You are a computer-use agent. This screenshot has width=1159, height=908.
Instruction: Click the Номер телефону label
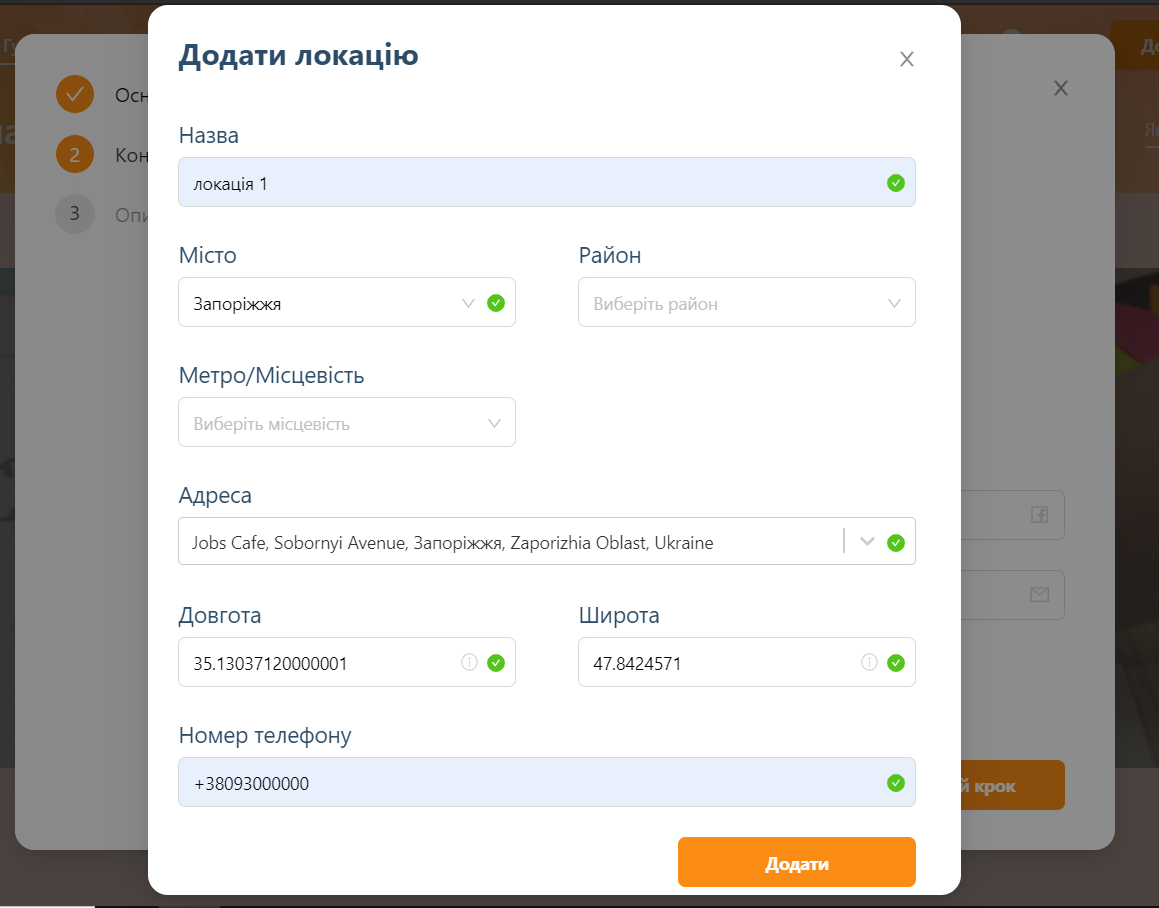pos(265,735)
